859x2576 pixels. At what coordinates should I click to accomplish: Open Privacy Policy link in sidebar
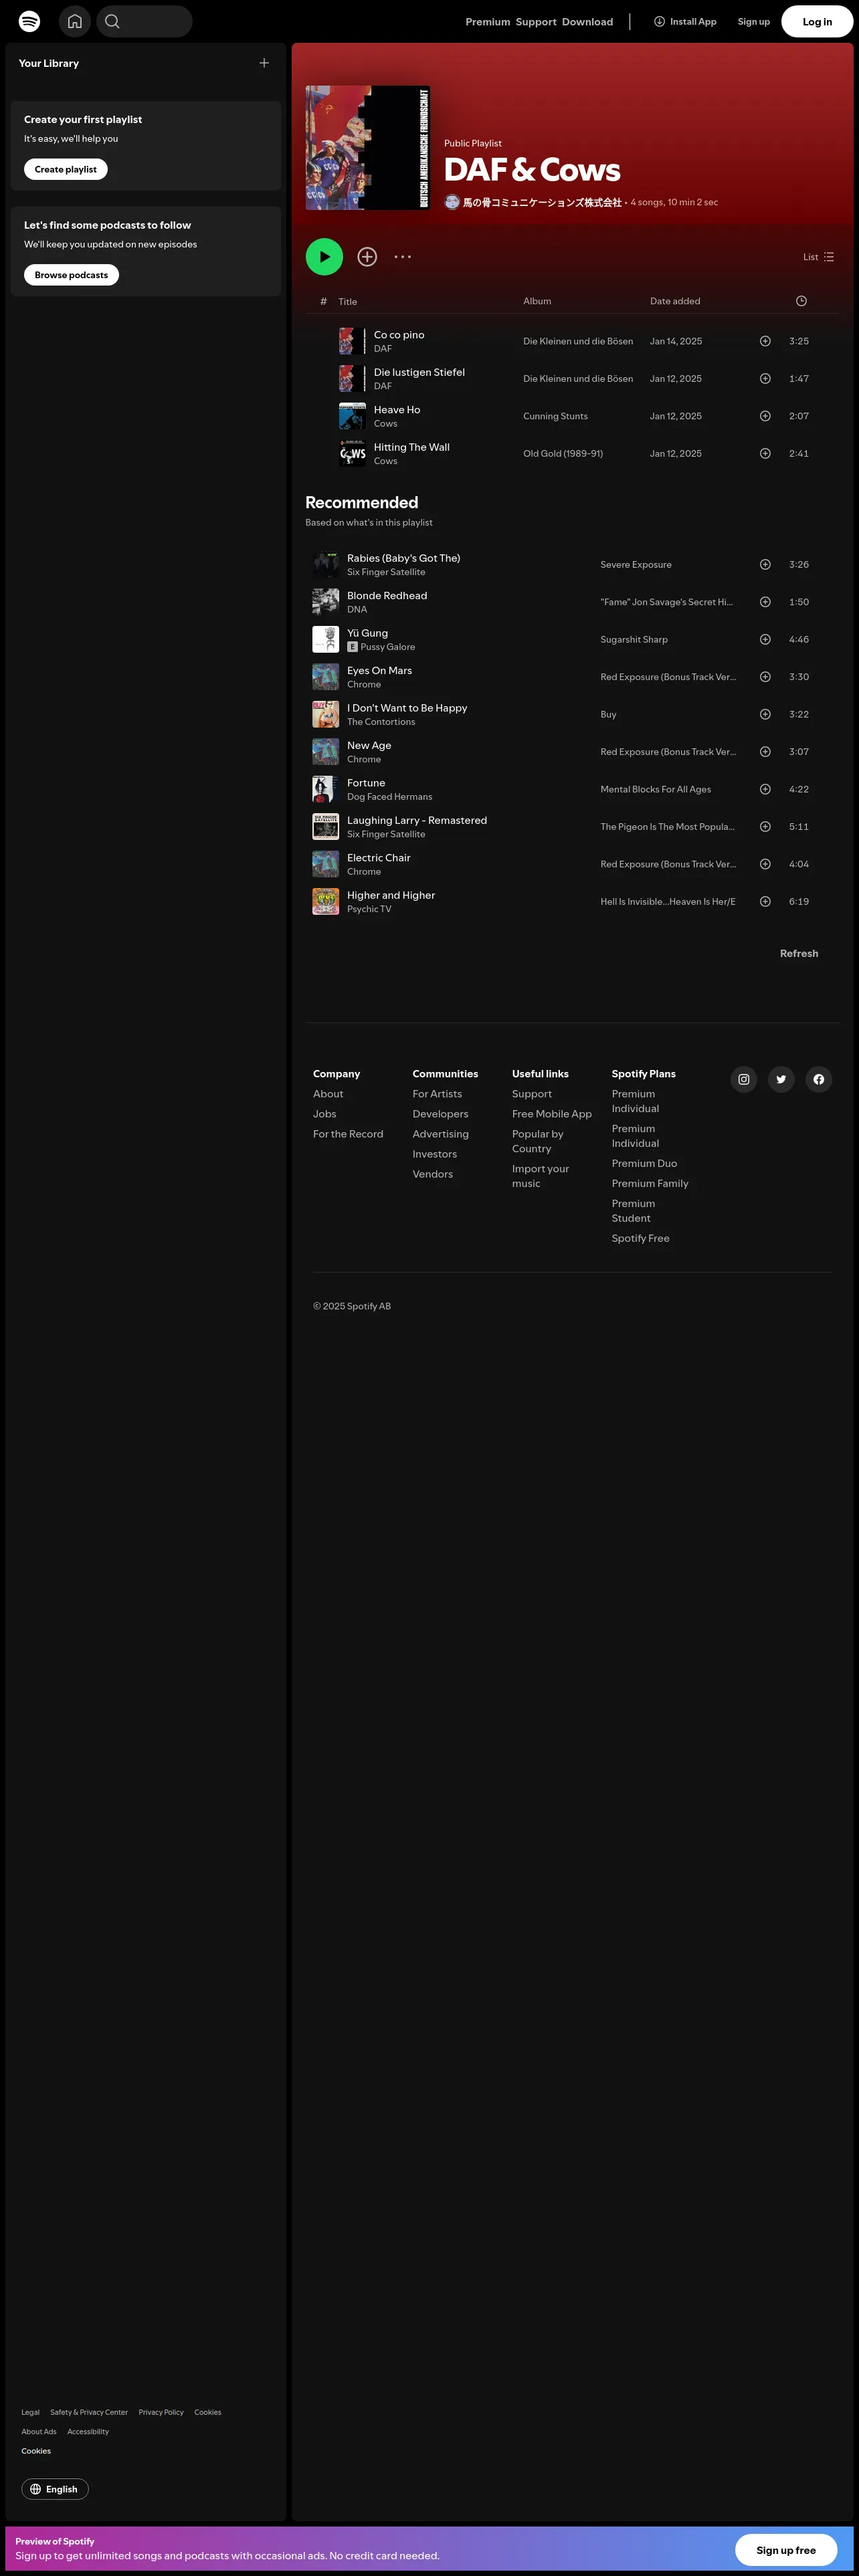(x=161, y=2412)
